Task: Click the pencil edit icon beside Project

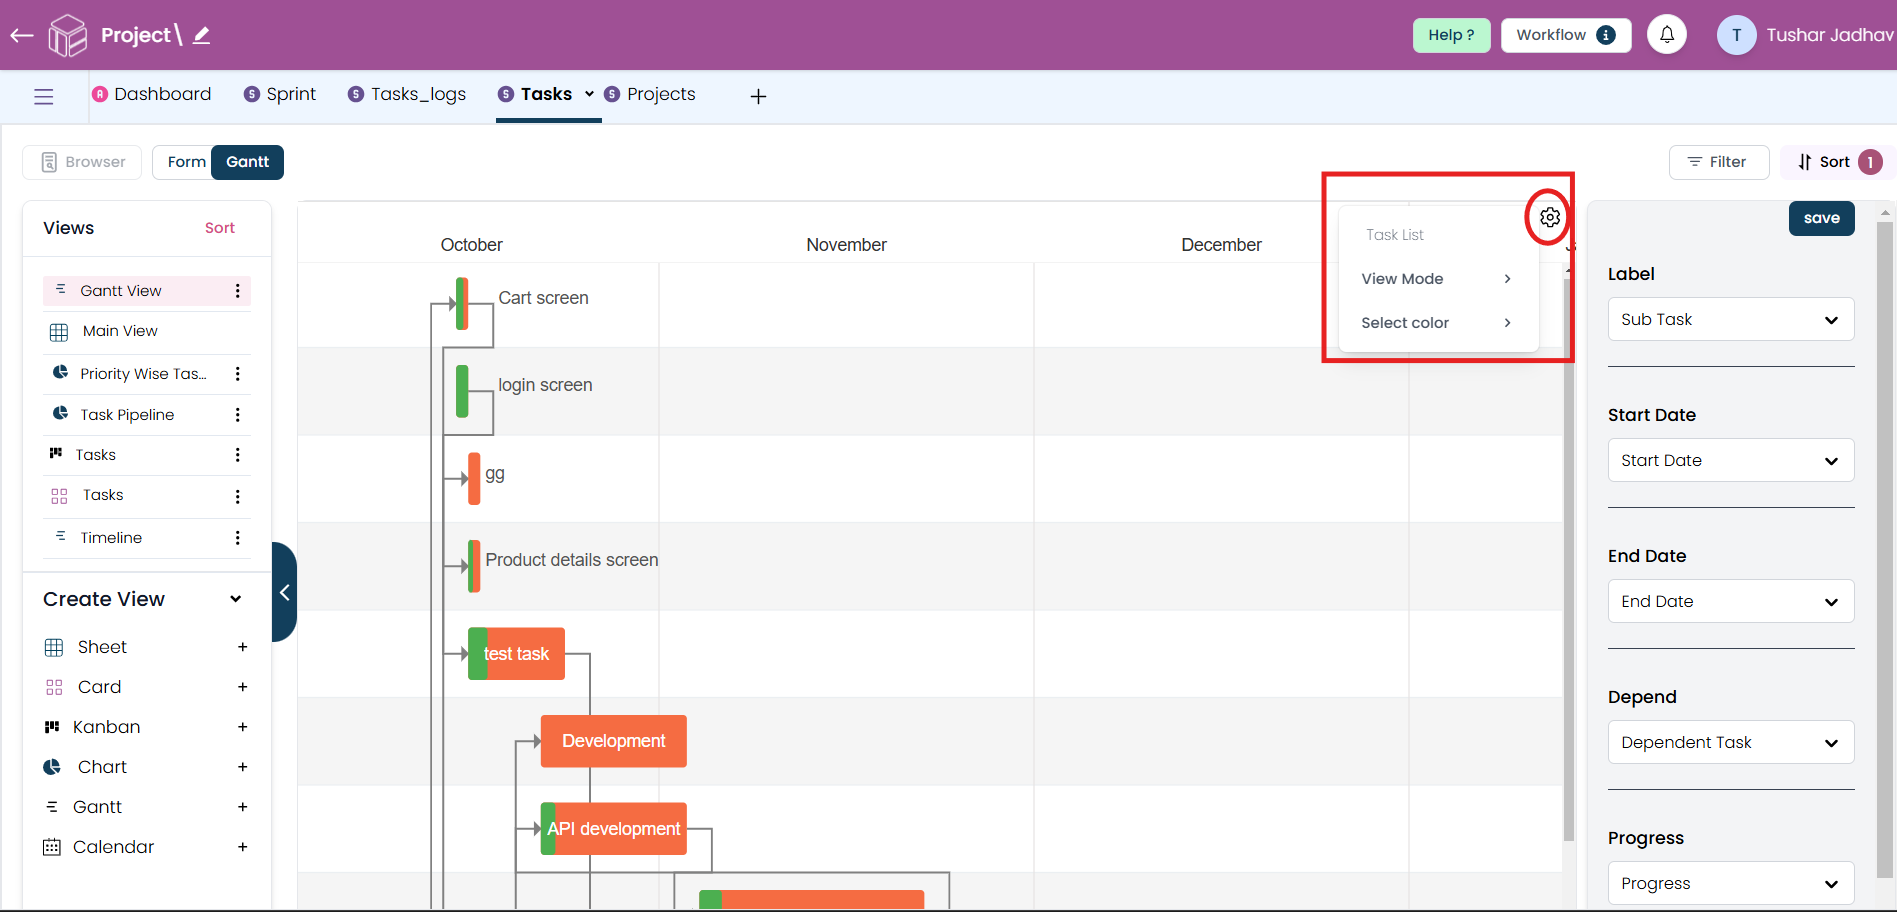Action: (201, 36)
